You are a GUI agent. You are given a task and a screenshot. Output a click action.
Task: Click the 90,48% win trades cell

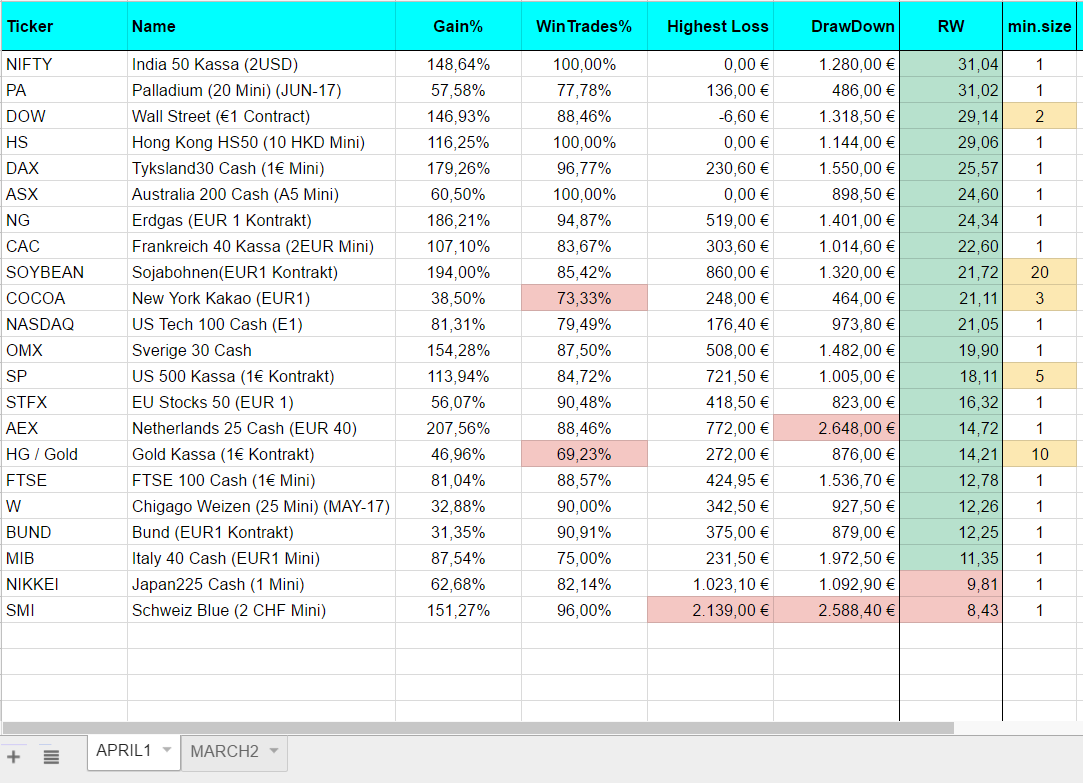[584, 403]
